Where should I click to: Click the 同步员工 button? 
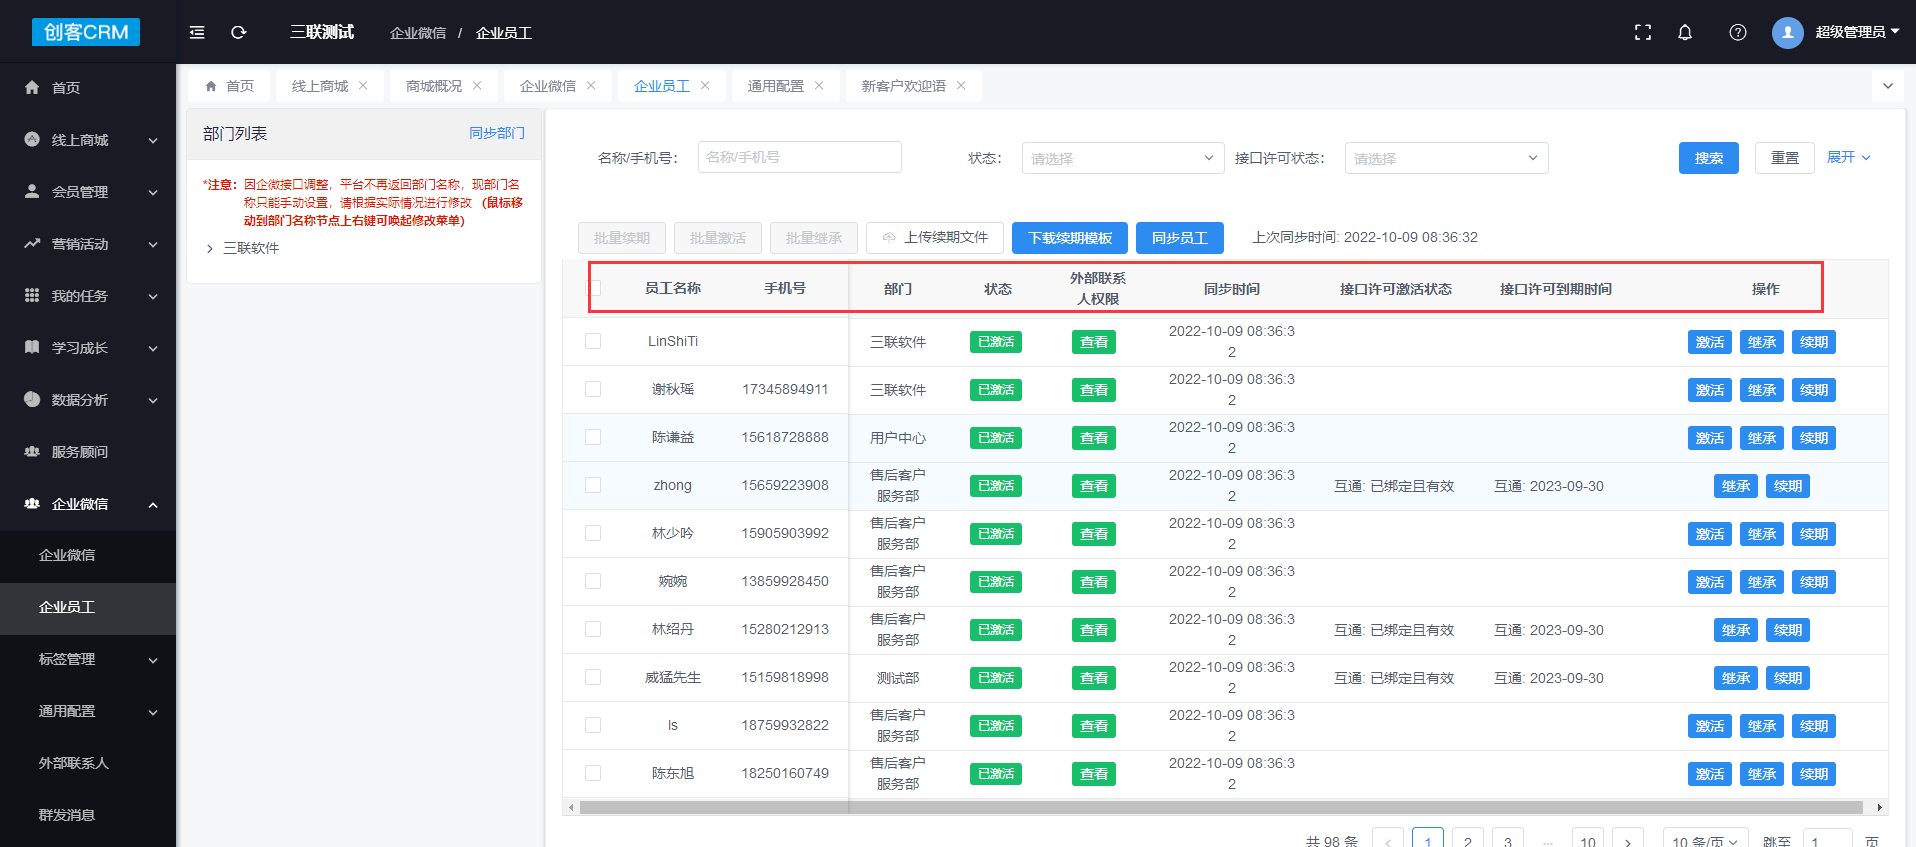(x=1179, y=238)
